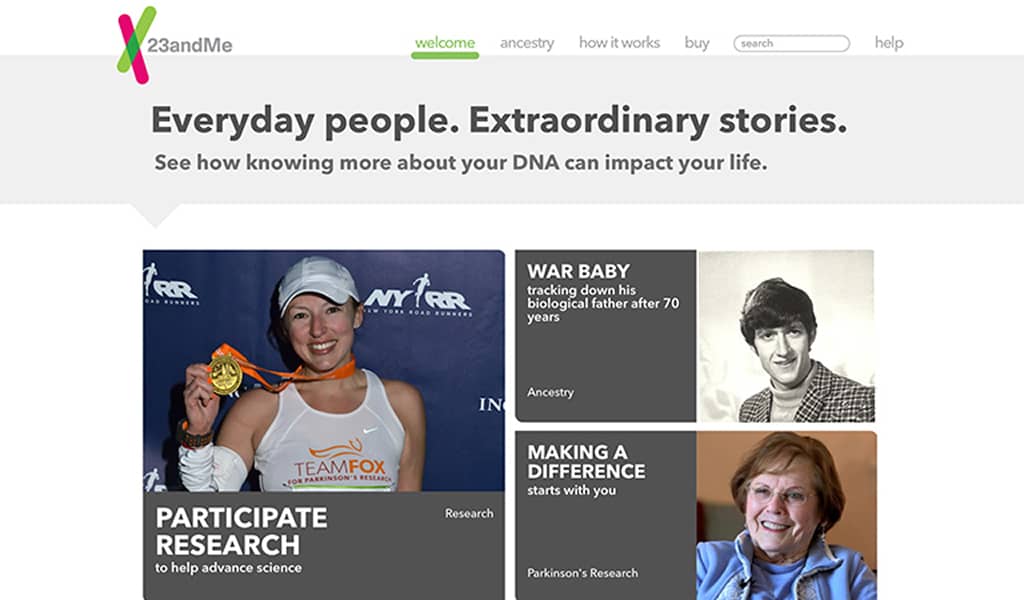Open the Making a Difference story
Image resolution: width=1024 pixels, height=600 pixels.
point(586,461)
